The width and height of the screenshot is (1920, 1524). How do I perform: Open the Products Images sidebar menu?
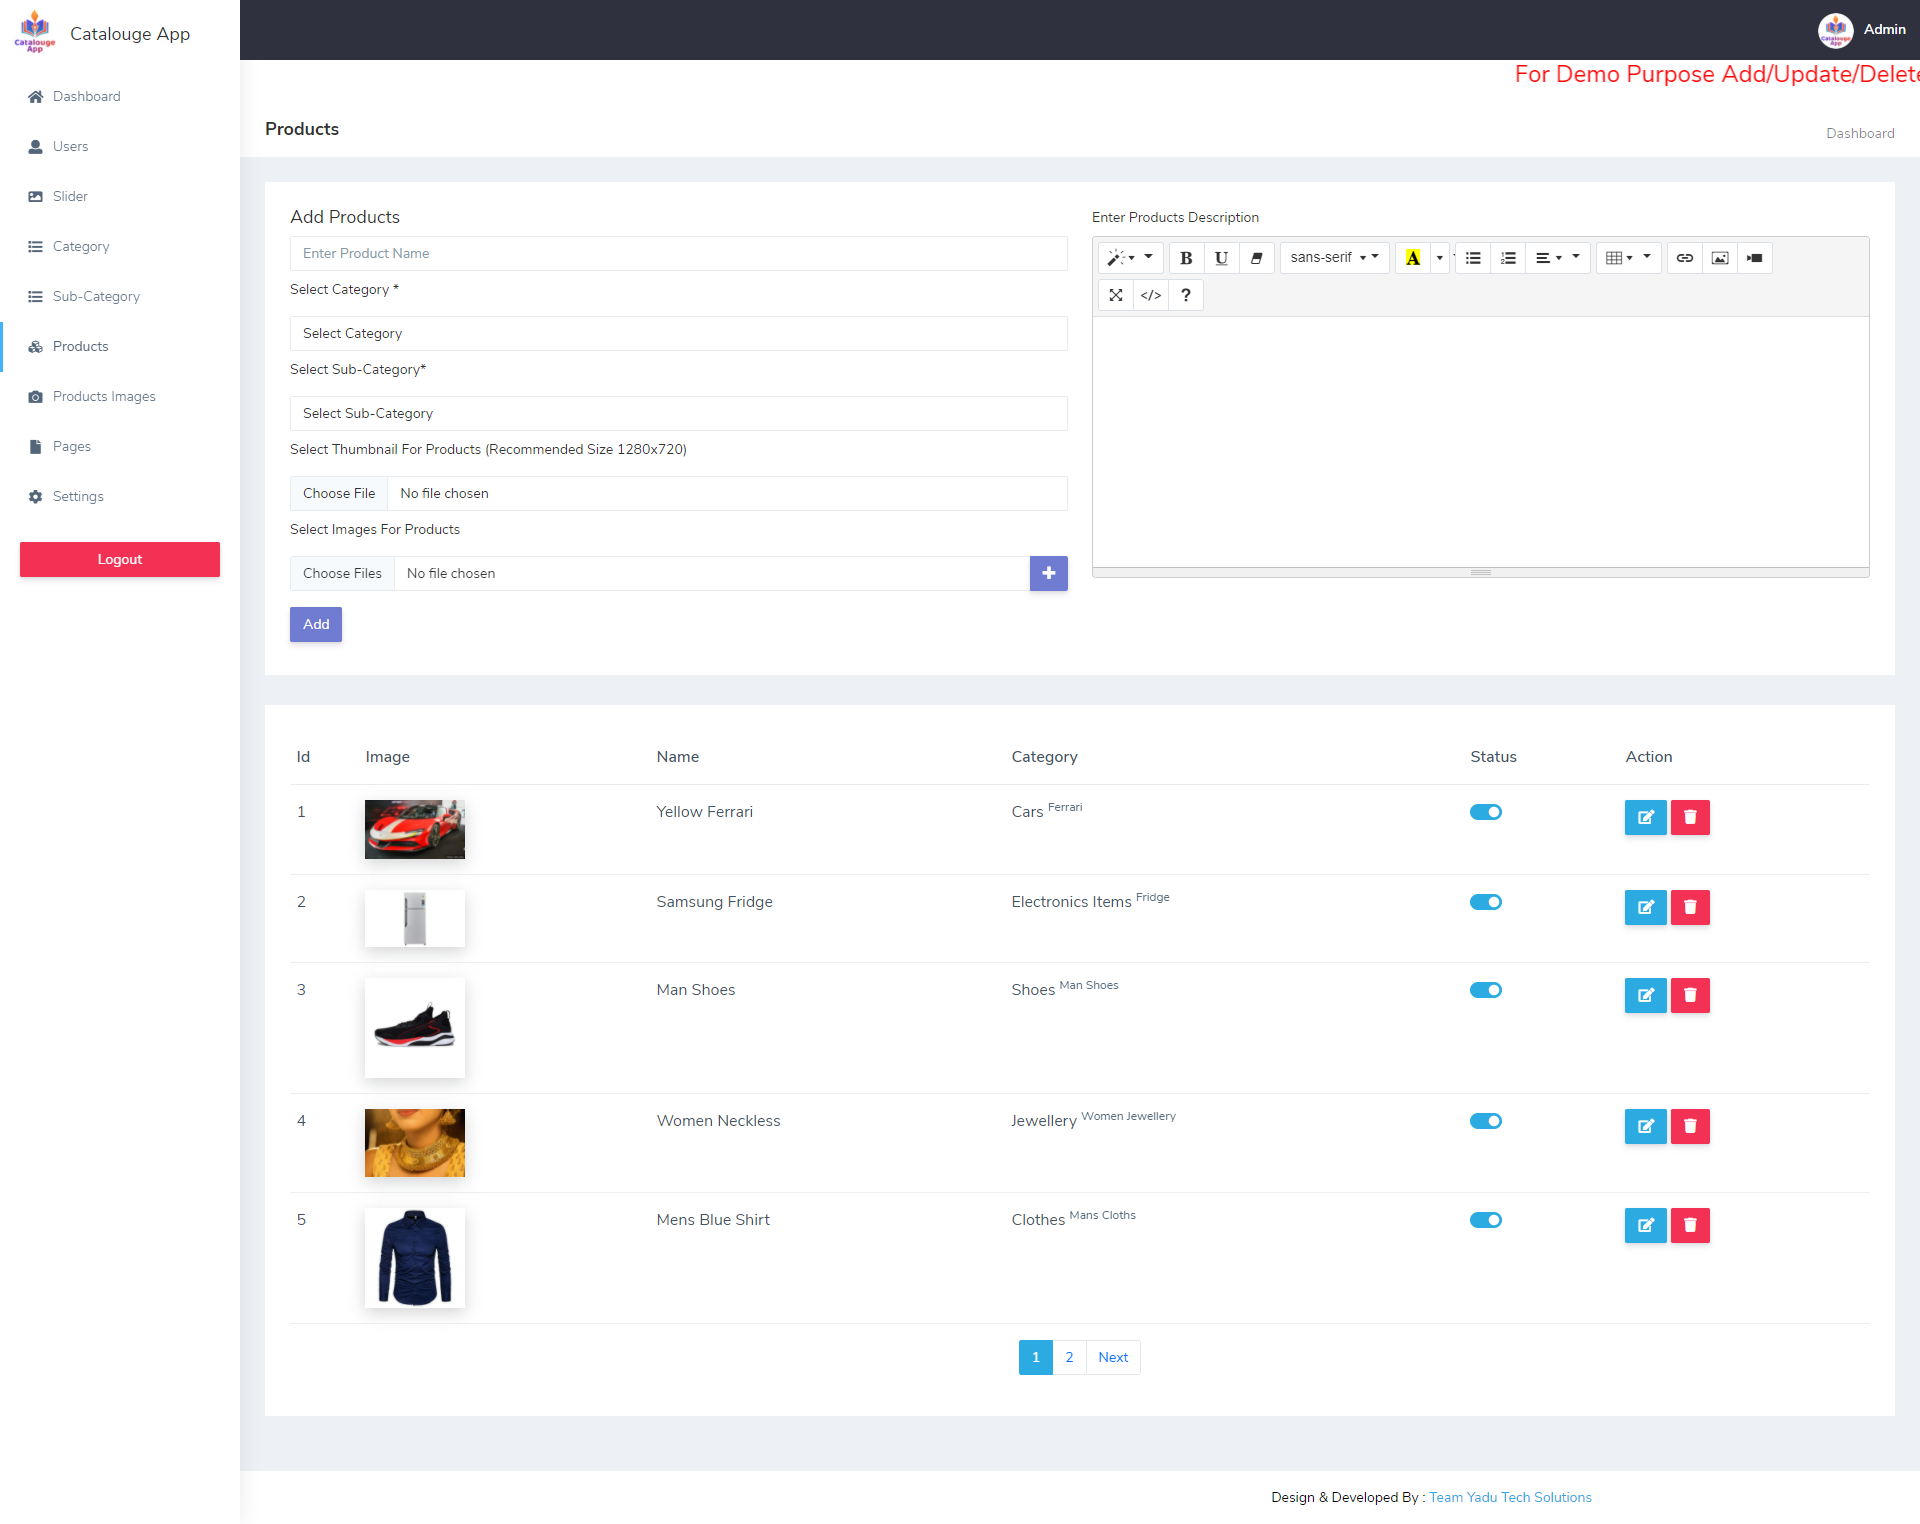tap(104, 396)
